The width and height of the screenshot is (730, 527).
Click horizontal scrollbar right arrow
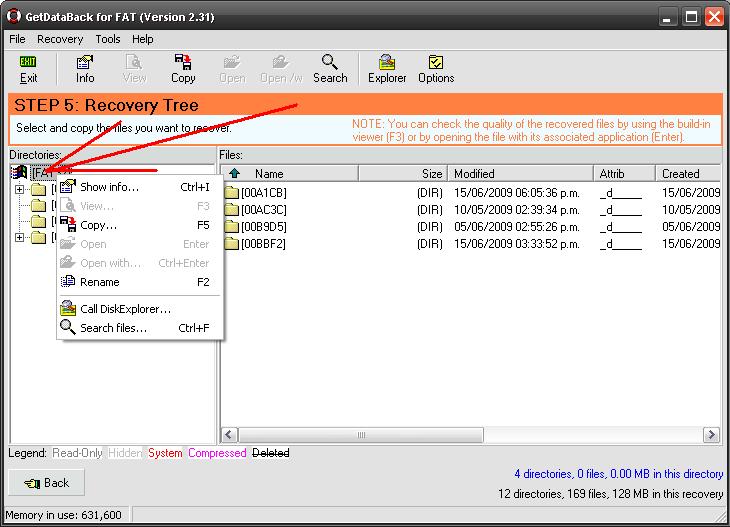[710, 435]
